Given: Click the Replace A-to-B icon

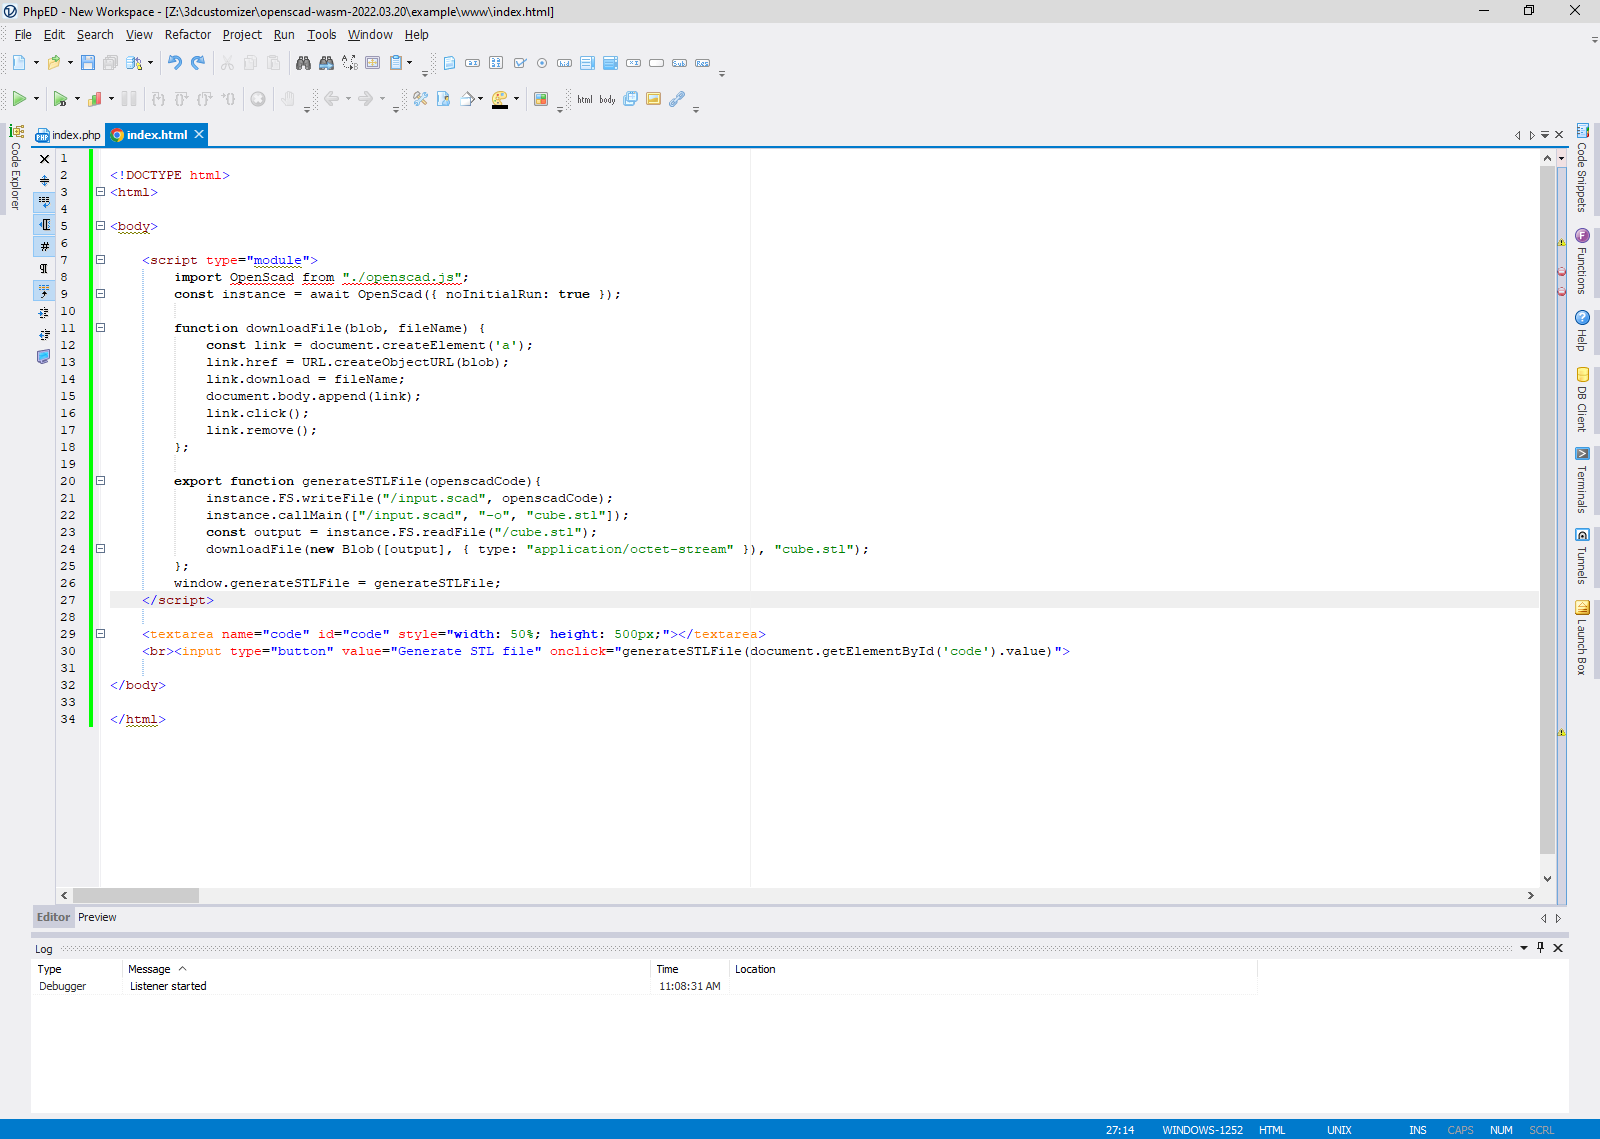Looking at the screenshot, I should (x=349, y=63).
